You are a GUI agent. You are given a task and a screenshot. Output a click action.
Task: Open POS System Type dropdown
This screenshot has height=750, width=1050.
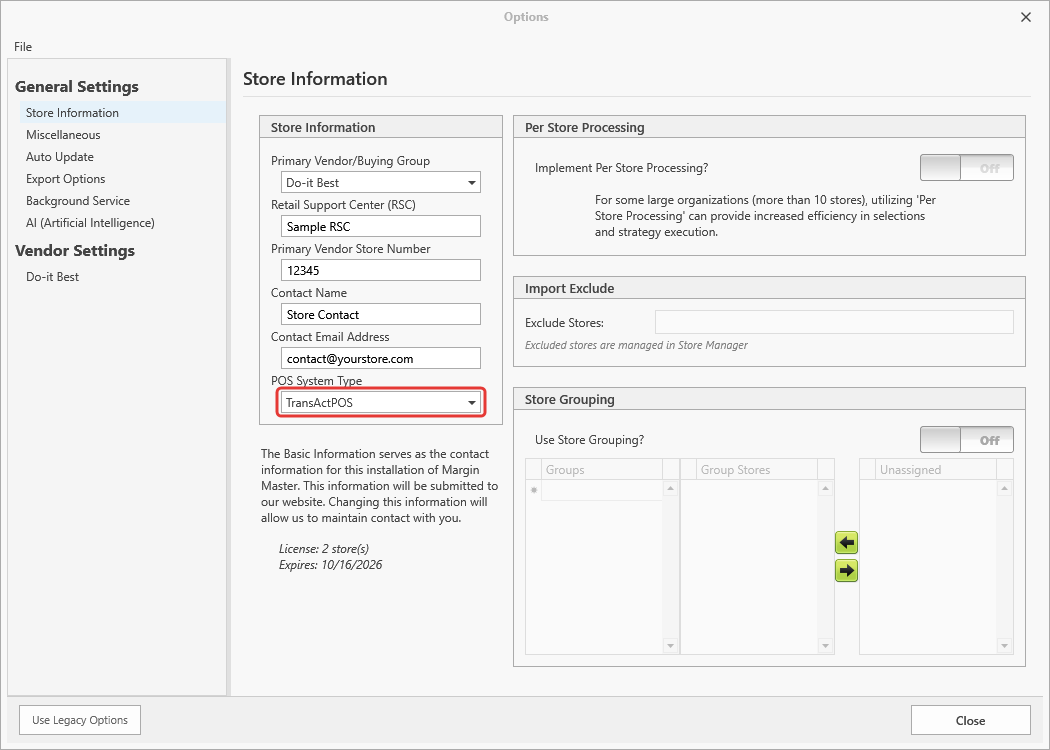click(380, 402)
